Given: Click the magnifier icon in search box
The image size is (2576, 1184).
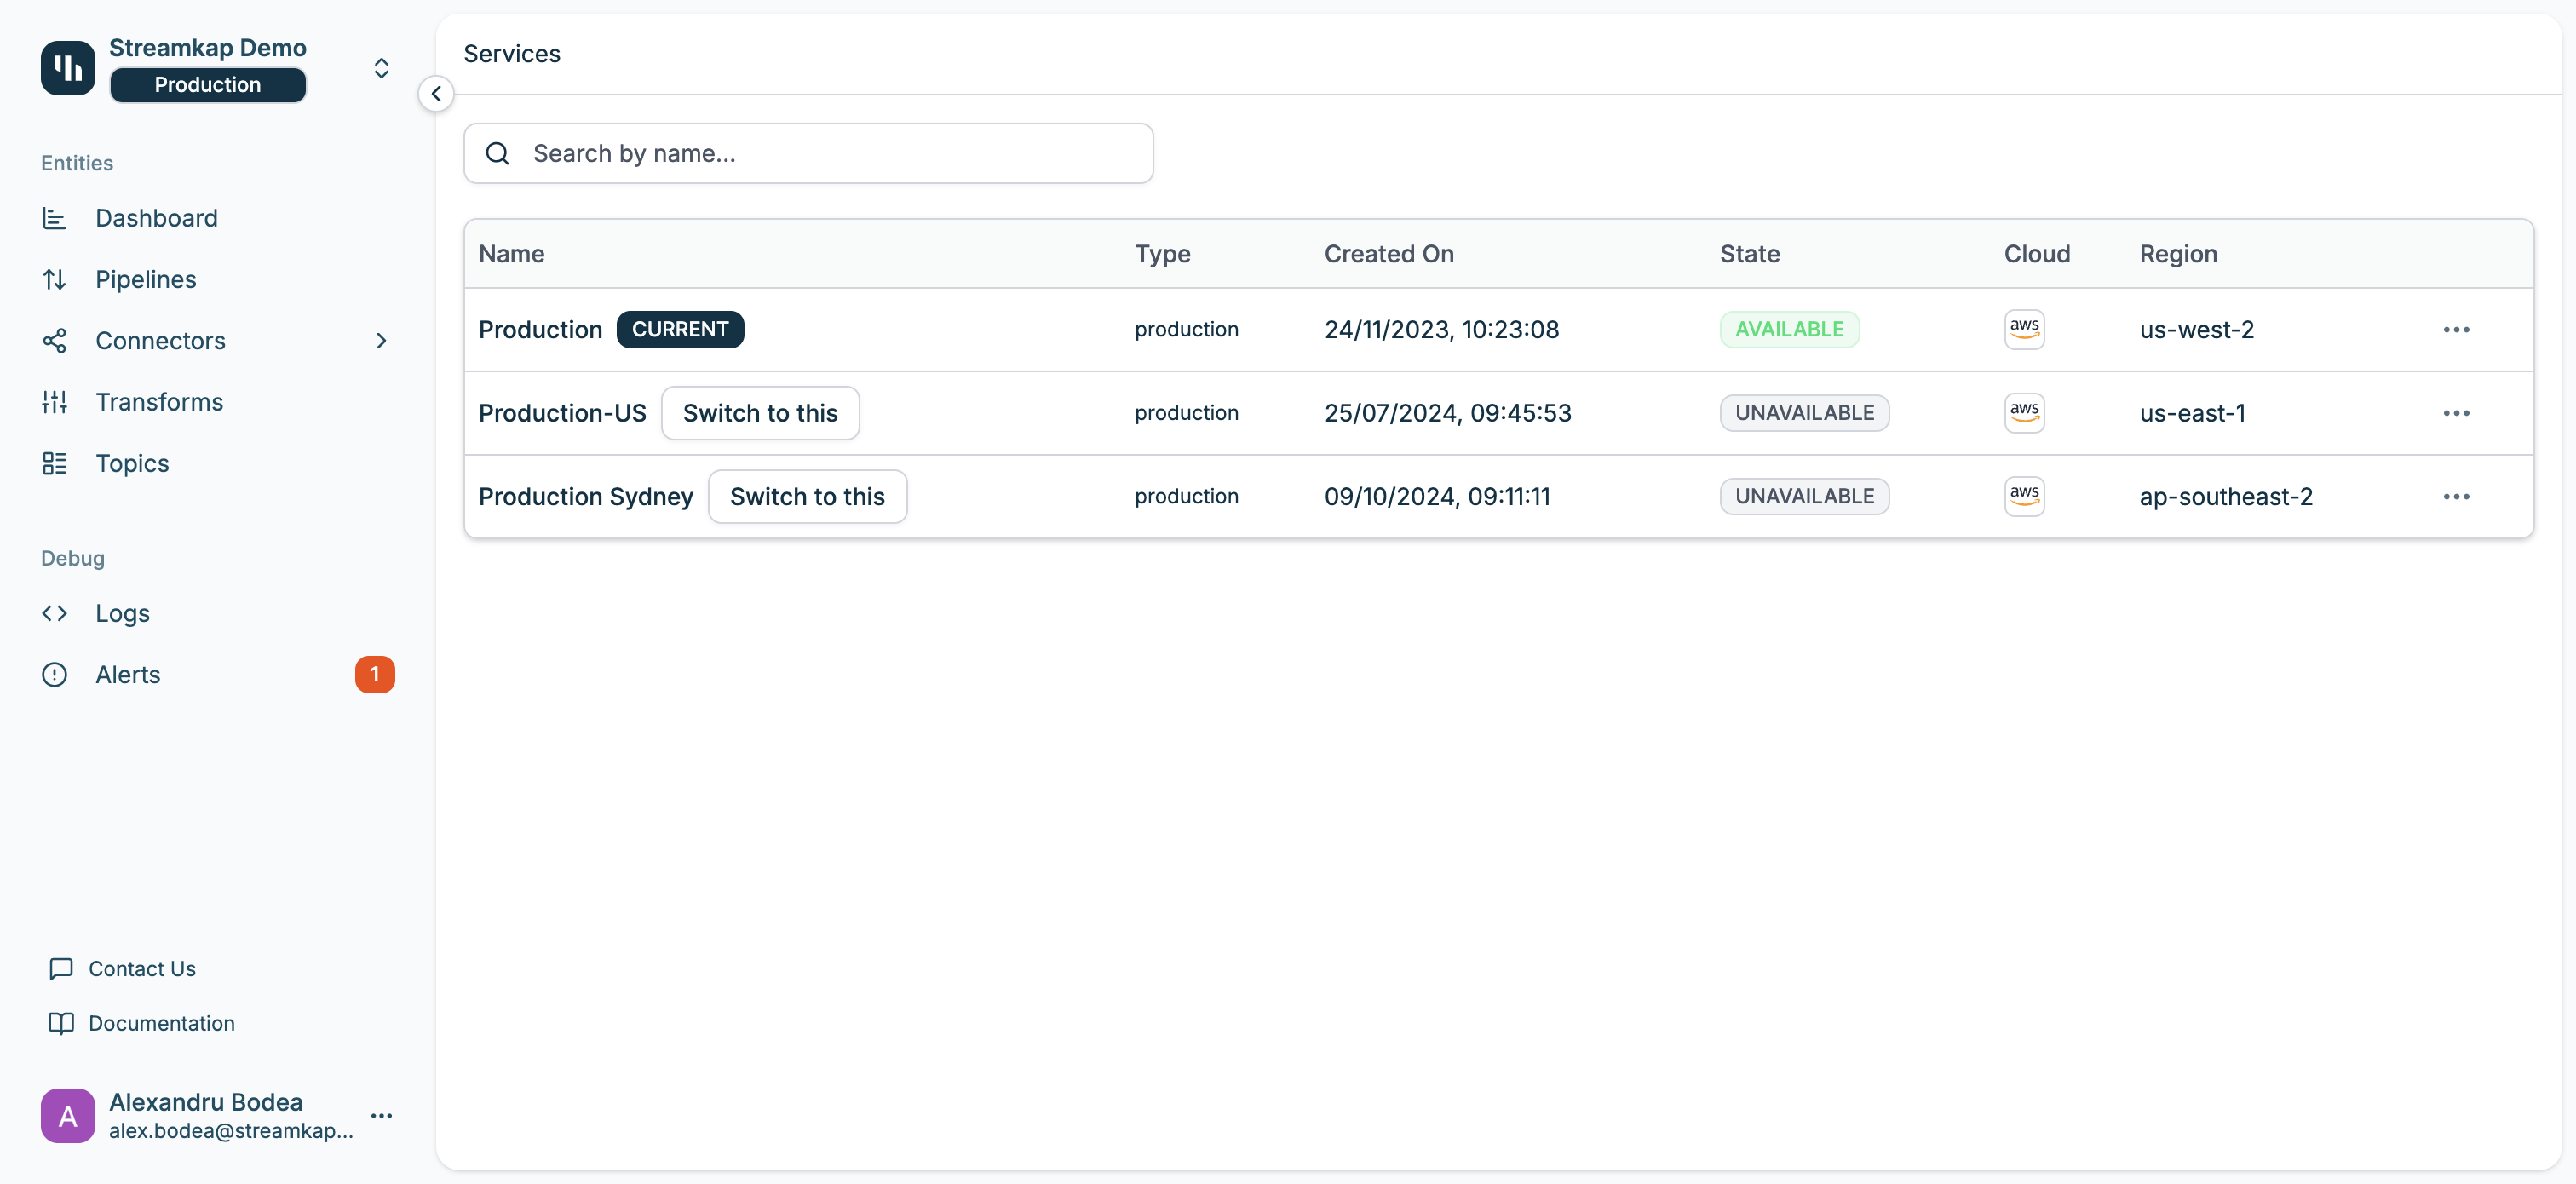Looking at the screenshot, I should 497,153.
